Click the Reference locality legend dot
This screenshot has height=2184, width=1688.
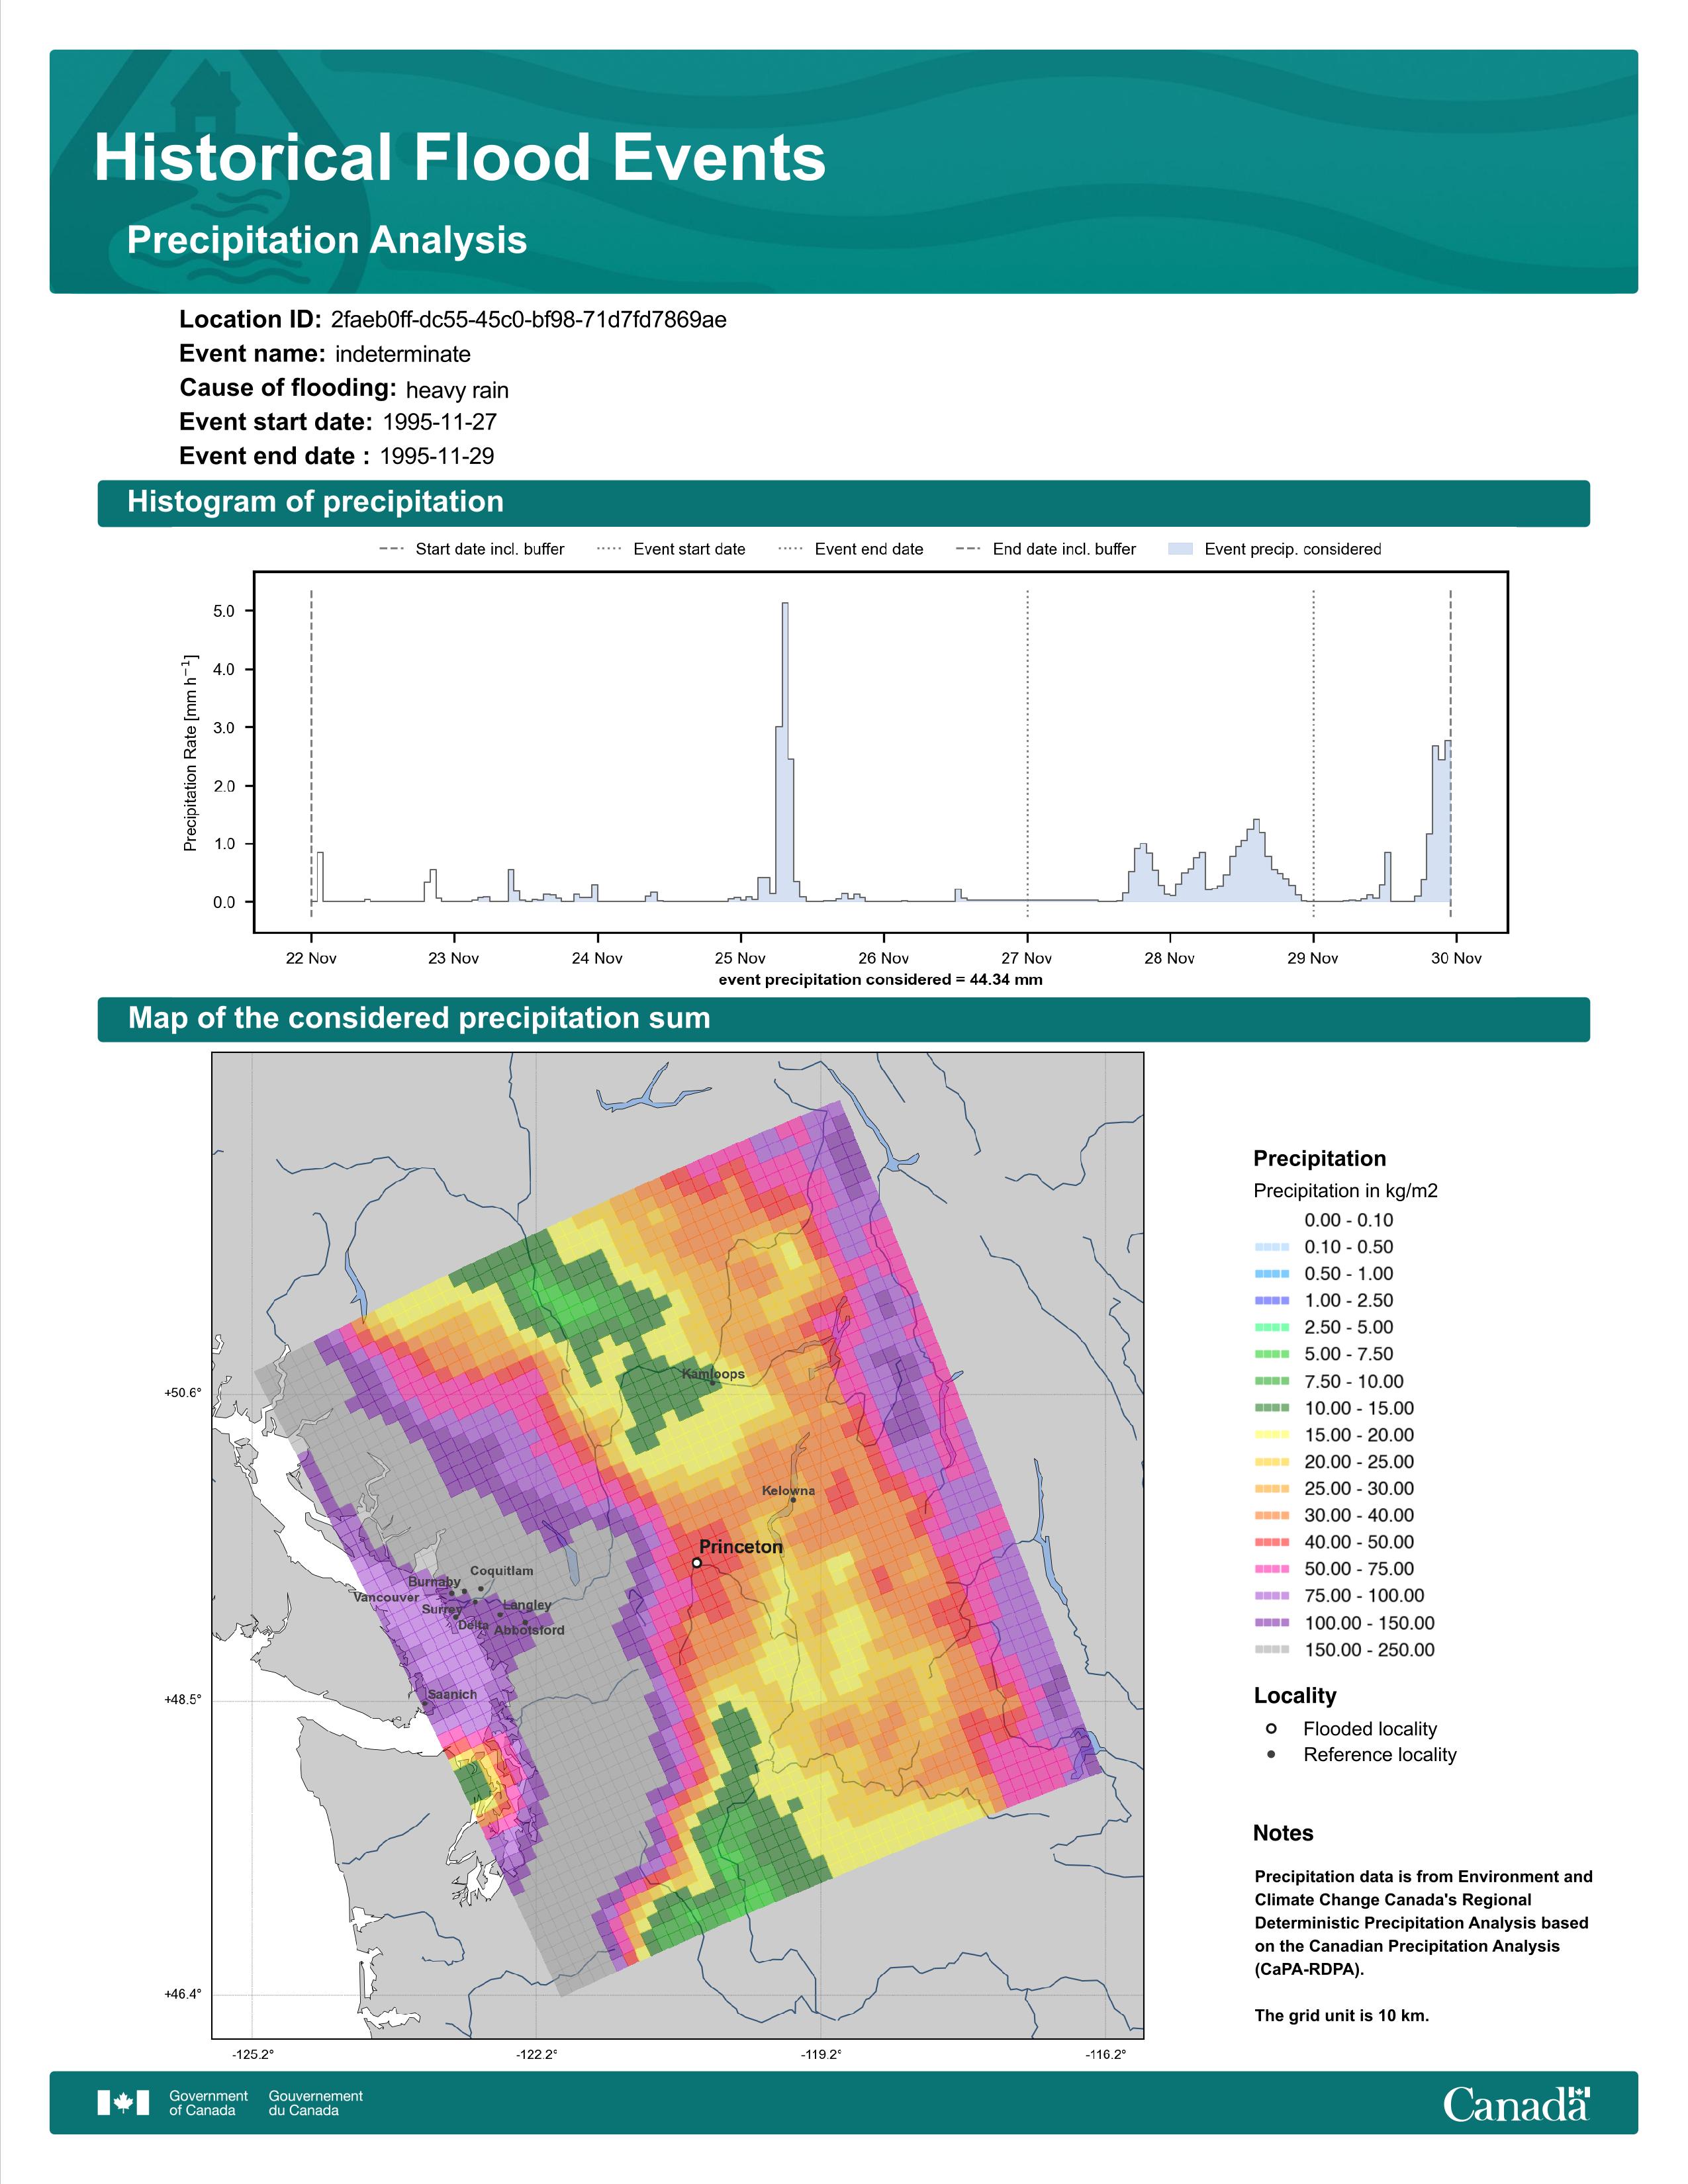pyautogui.click(x=1271, y=1754)
